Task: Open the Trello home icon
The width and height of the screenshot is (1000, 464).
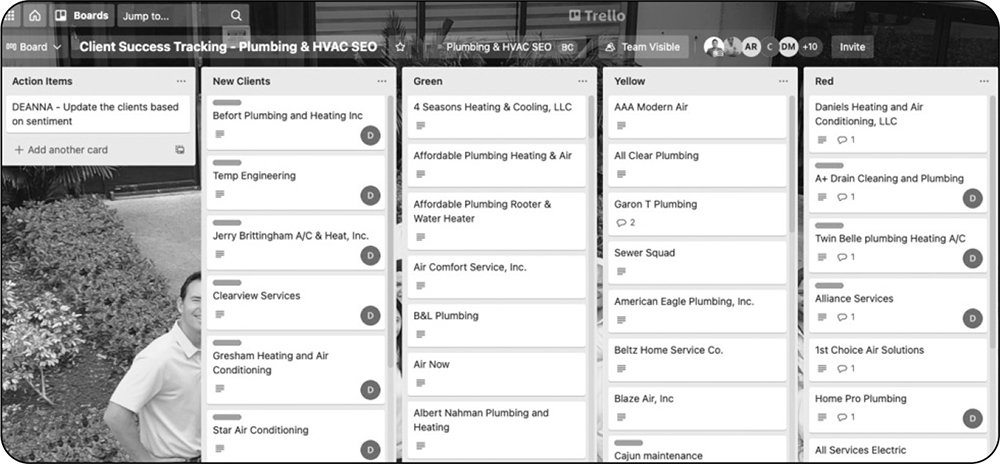Action: coord(35,15)
